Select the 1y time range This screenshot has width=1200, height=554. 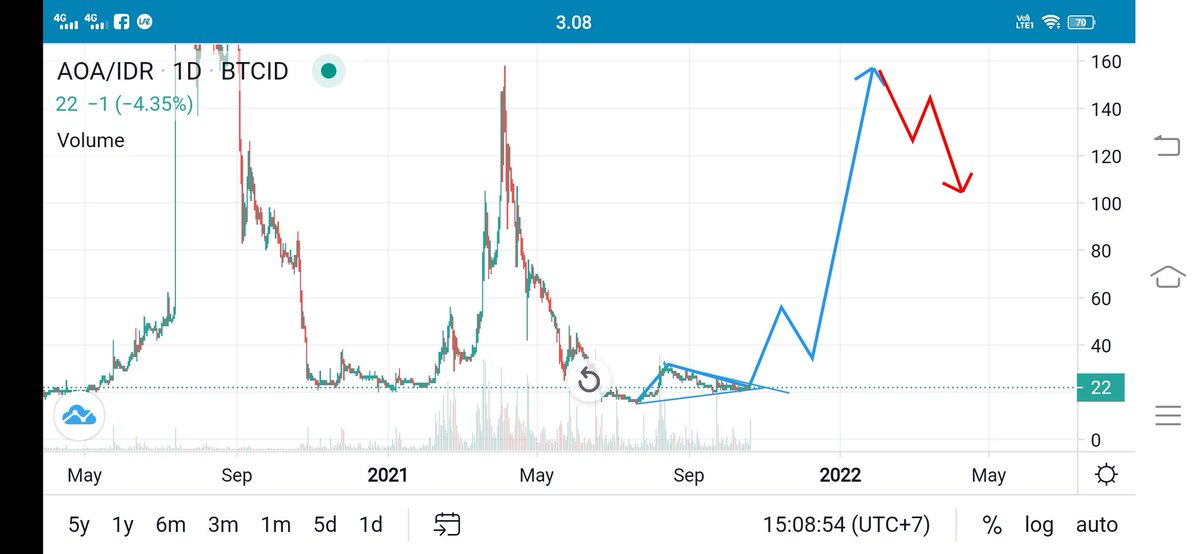click(x=123, y=524)
